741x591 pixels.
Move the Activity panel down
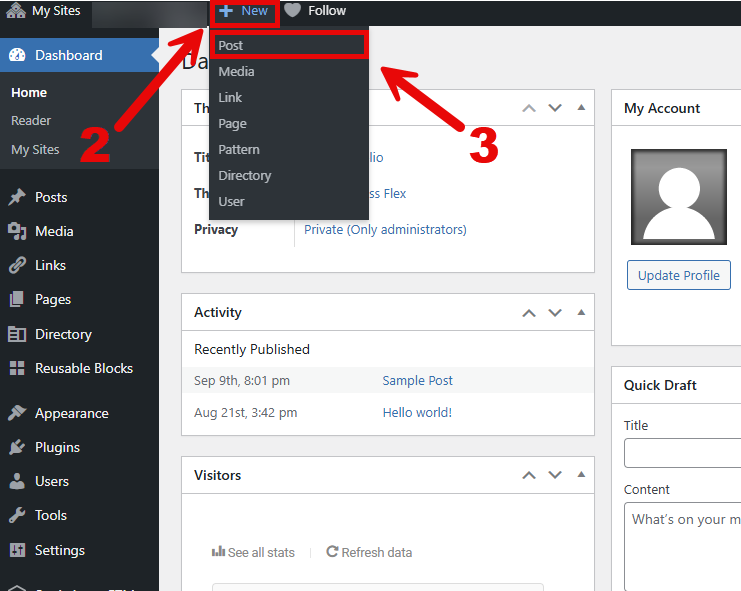[x=555, y=313]
